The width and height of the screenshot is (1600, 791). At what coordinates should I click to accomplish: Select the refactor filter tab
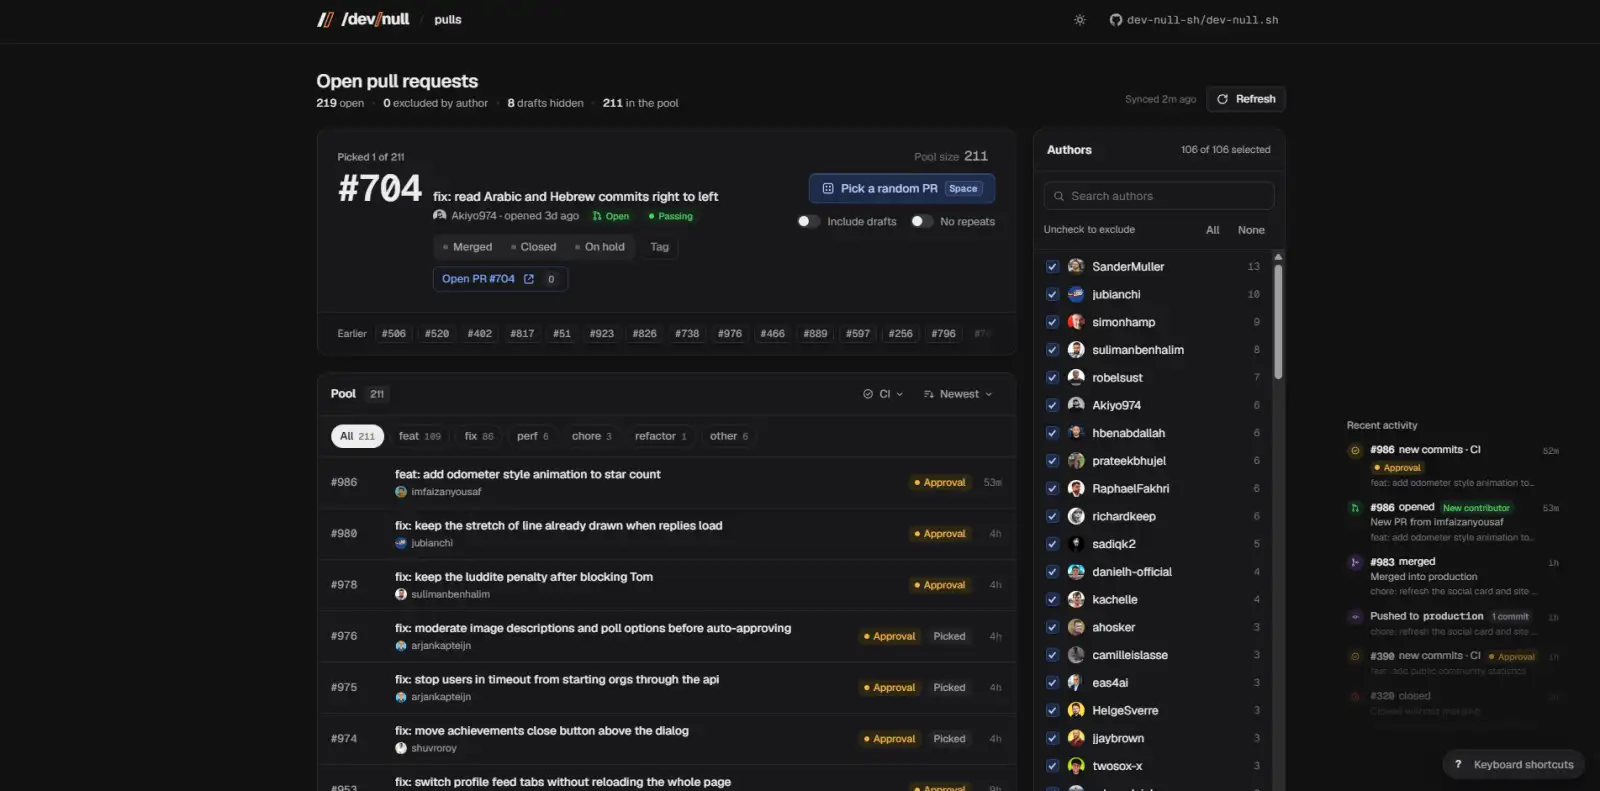(x=660, y=436)
